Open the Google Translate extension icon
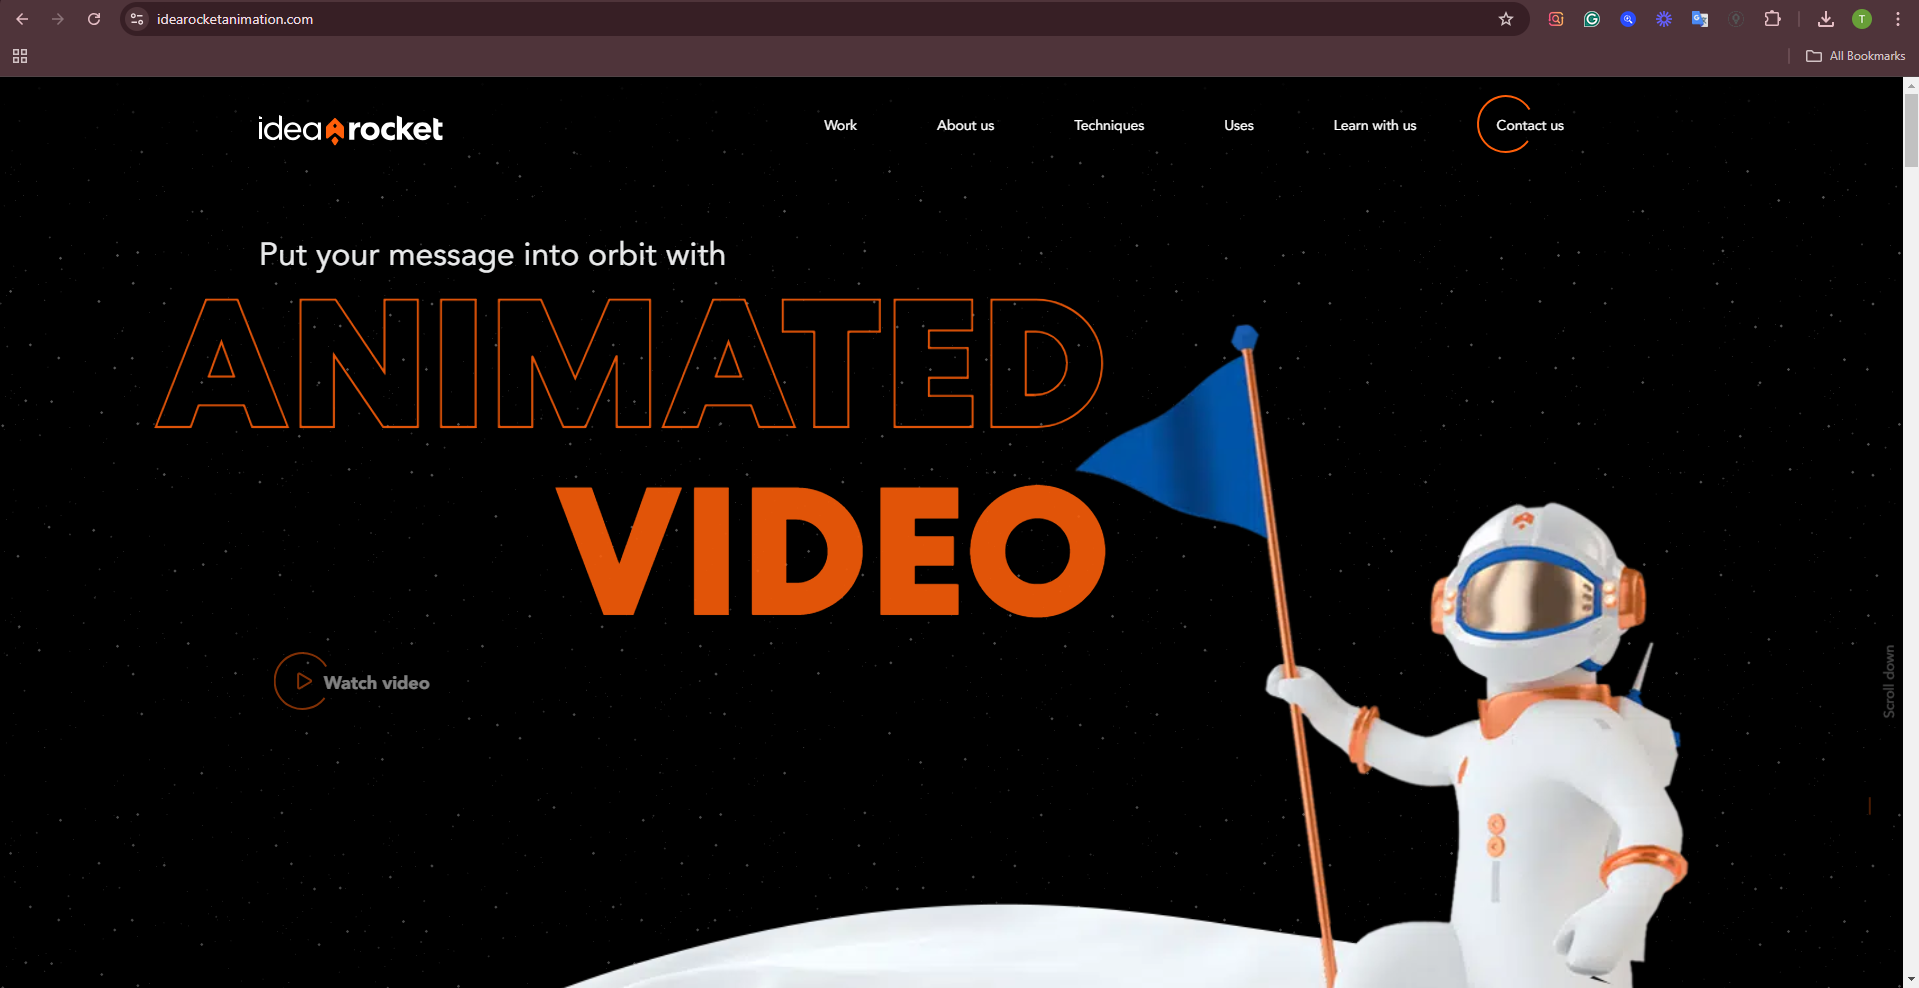Image resolution: width=1919 pixels, height=988 pixels. [x=1700, y=19]
